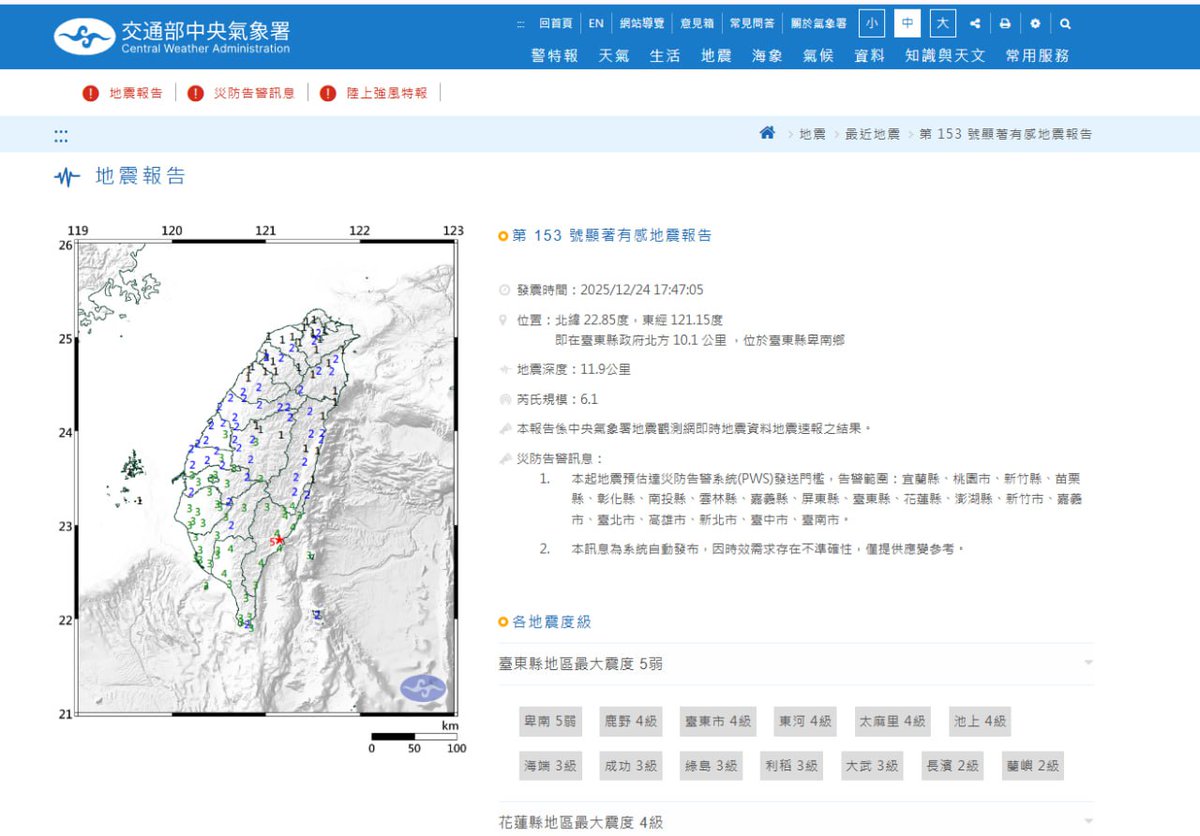Open the 地震 menu
Viewport: 1200px width, 836px height.
pos(716,56)
